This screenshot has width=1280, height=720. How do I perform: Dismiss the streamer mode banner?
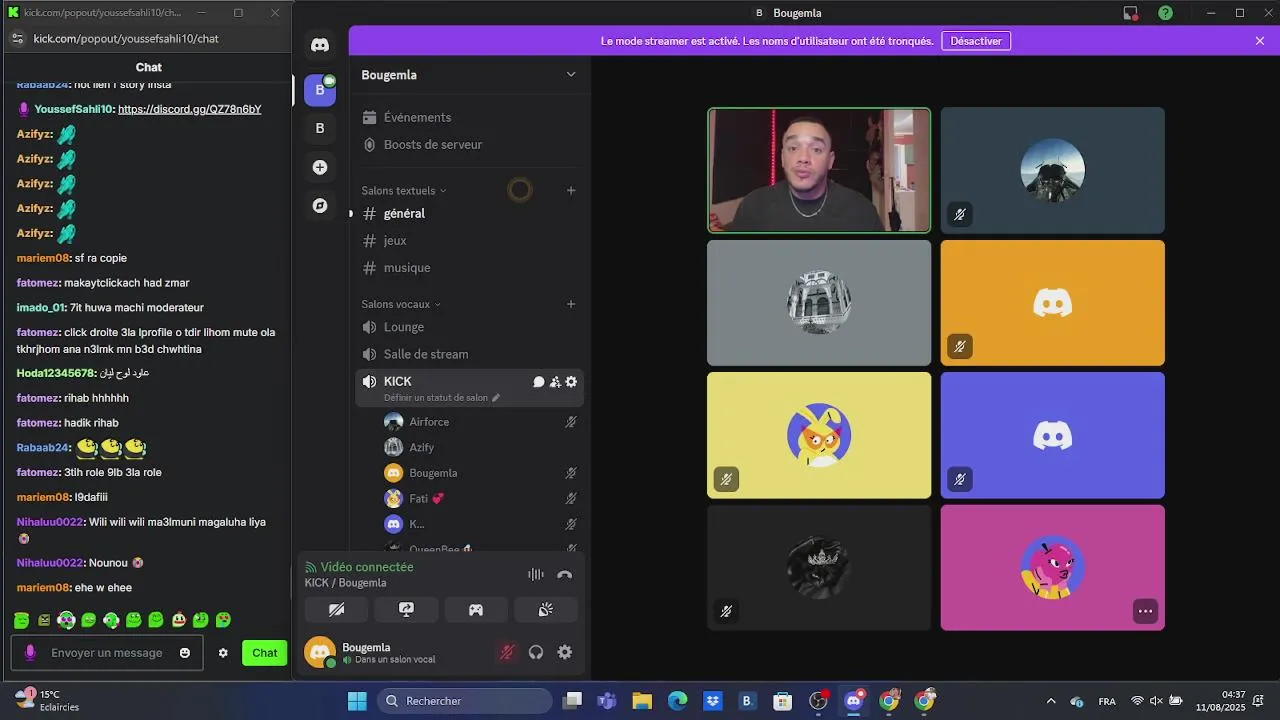point(1260,41)
